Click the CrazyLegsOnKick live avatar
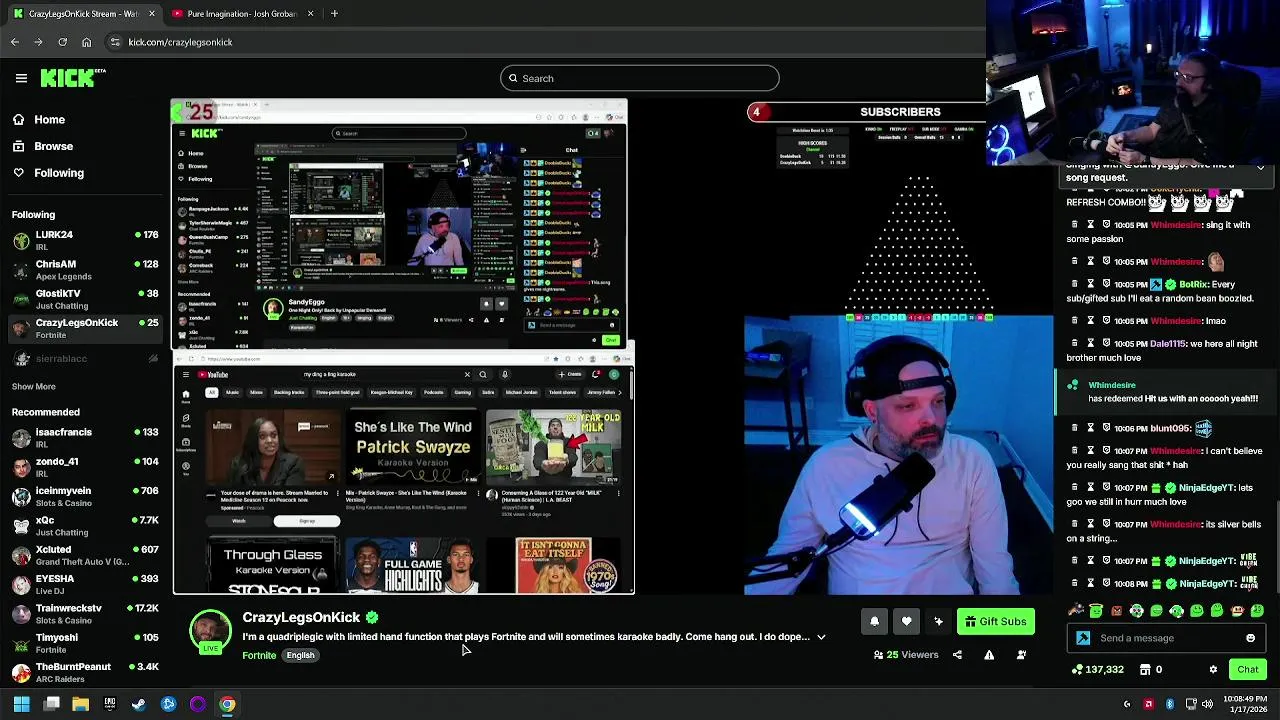1280x720 pixels. (210, 632)
